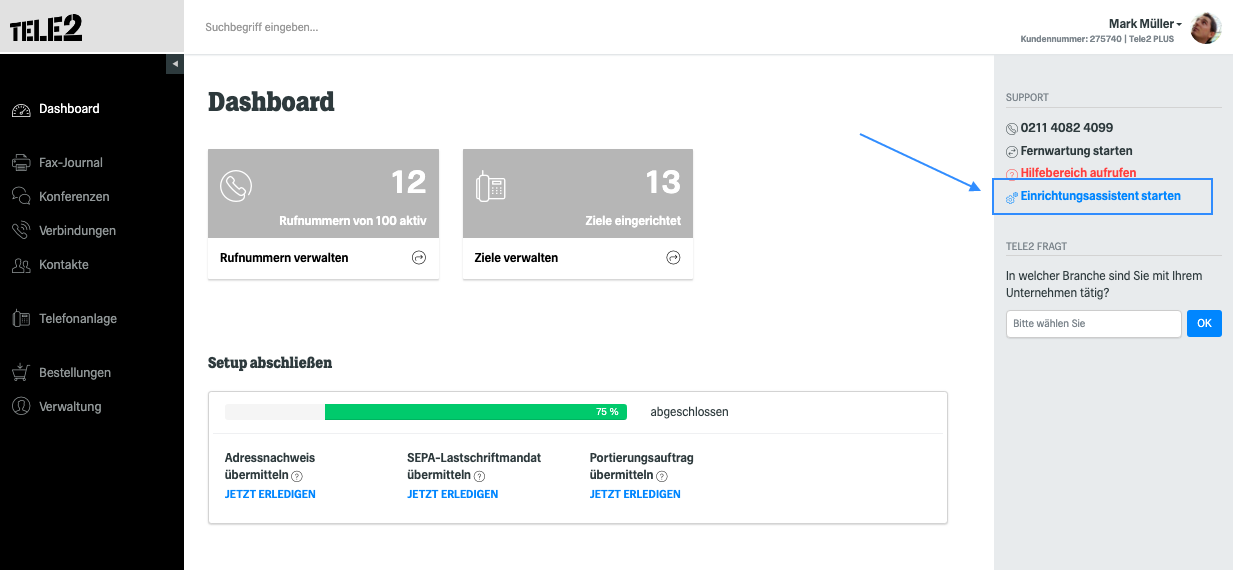
Task: Click the Dashboard gauge icon in sidebar
Action: click(21, 109)
